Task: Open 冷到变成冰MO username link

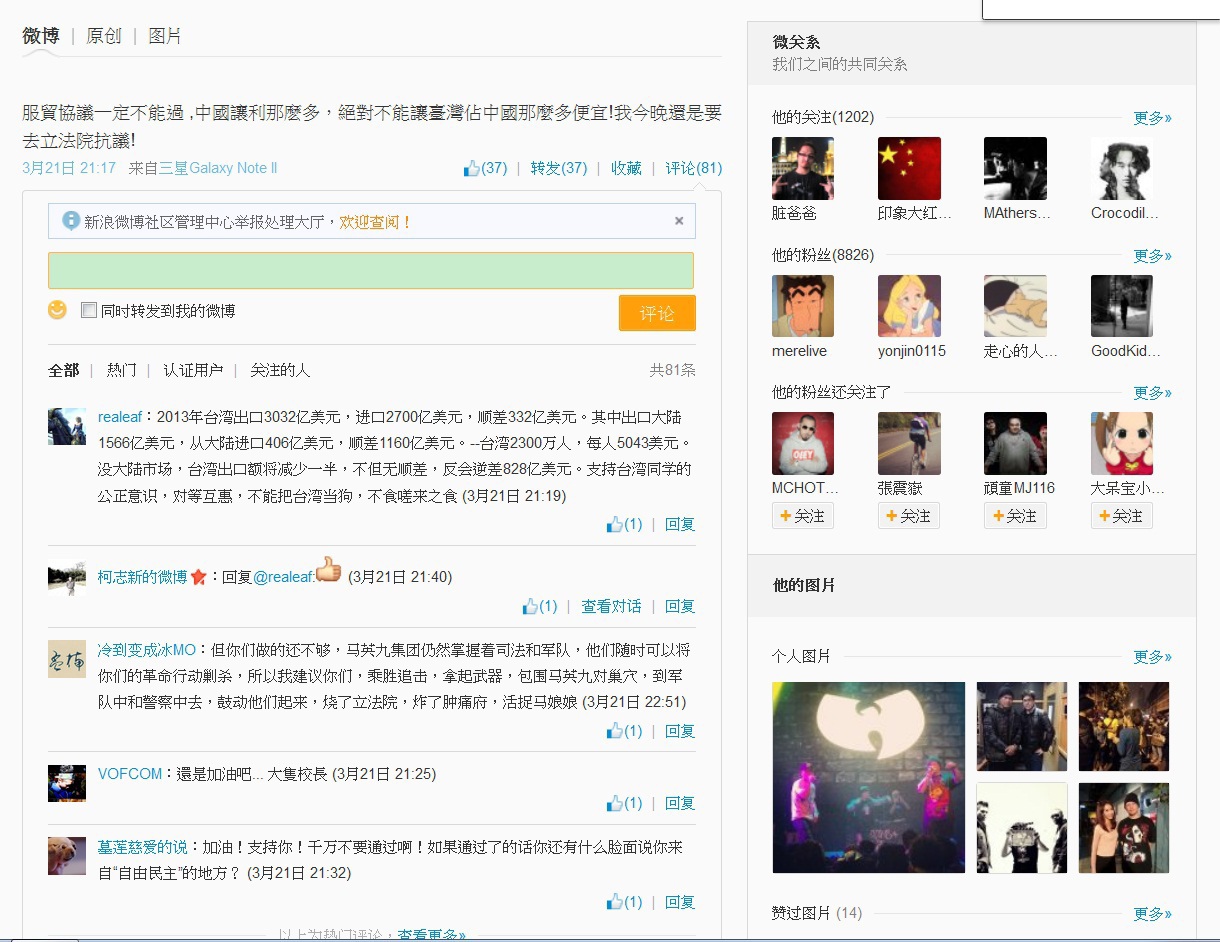Action: click(x=146, y=650)
